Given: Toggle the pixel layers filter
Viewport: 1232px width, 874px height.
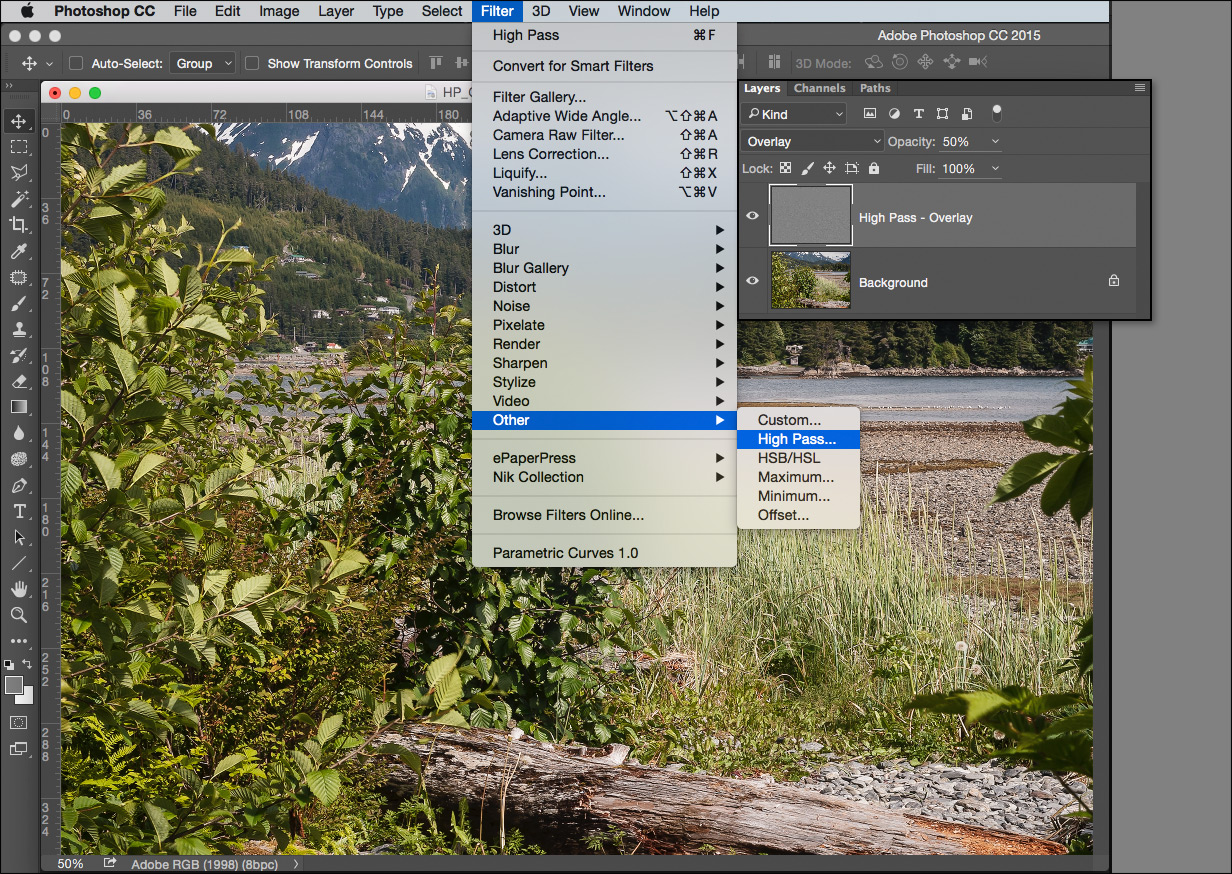Looking at the screenshot, I should point(870,114).
